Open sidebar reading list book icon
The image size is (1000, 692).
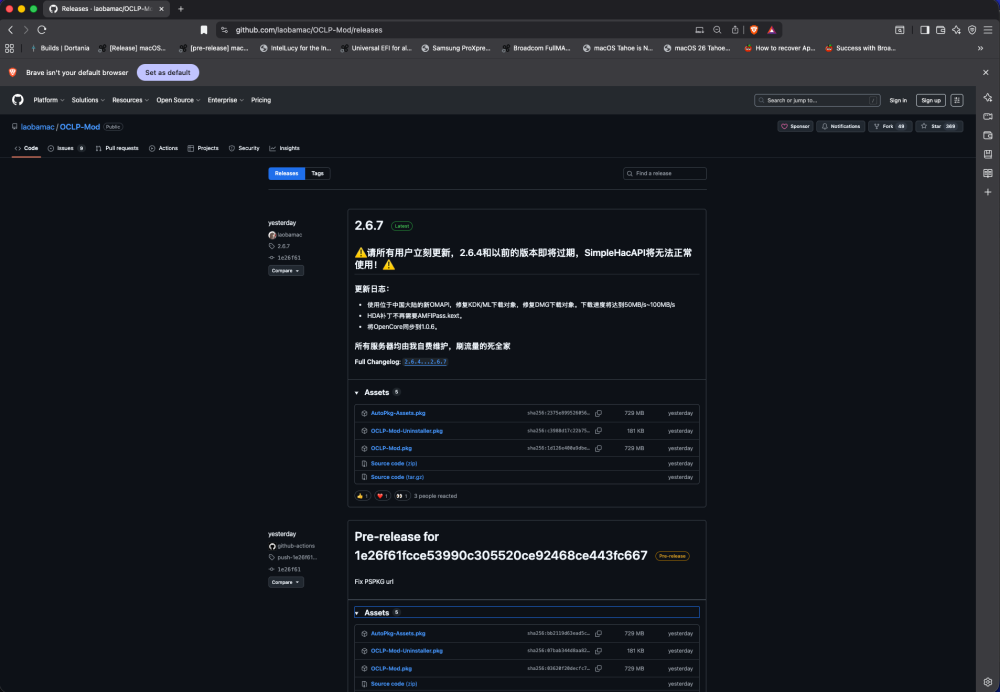point(988,173)
